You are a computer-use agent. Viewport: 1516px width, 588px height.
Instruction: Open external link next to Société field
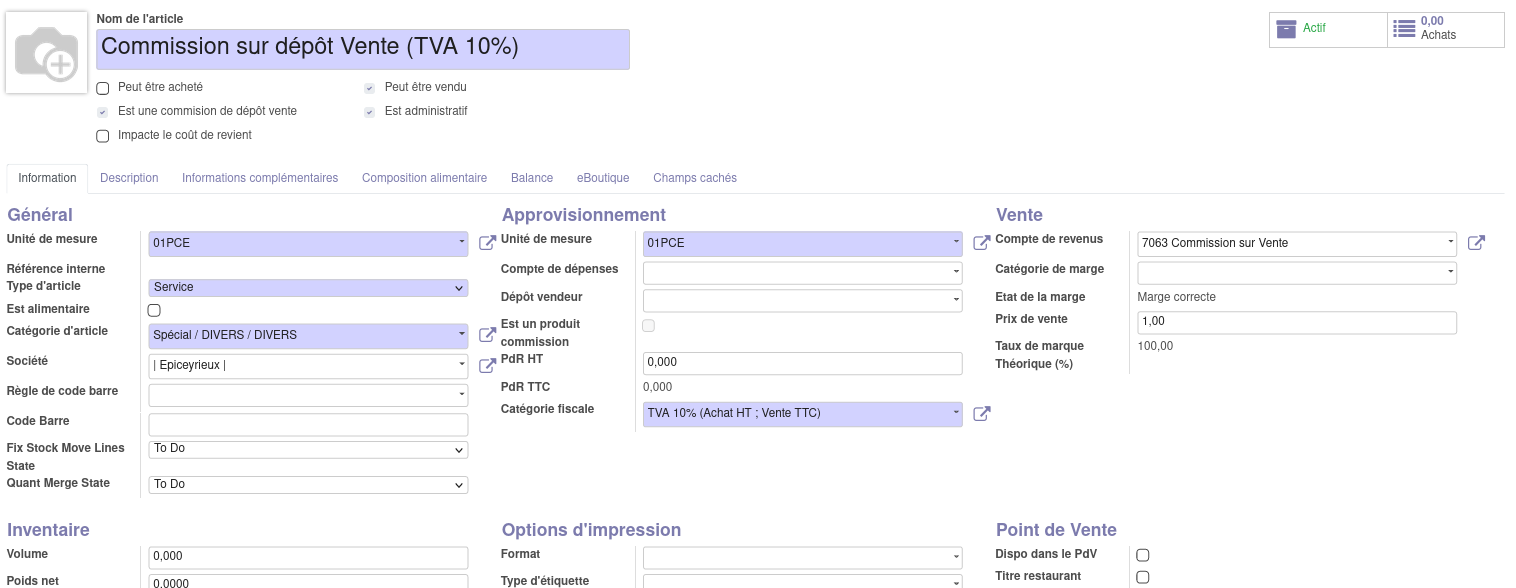[x=487, y=365]
